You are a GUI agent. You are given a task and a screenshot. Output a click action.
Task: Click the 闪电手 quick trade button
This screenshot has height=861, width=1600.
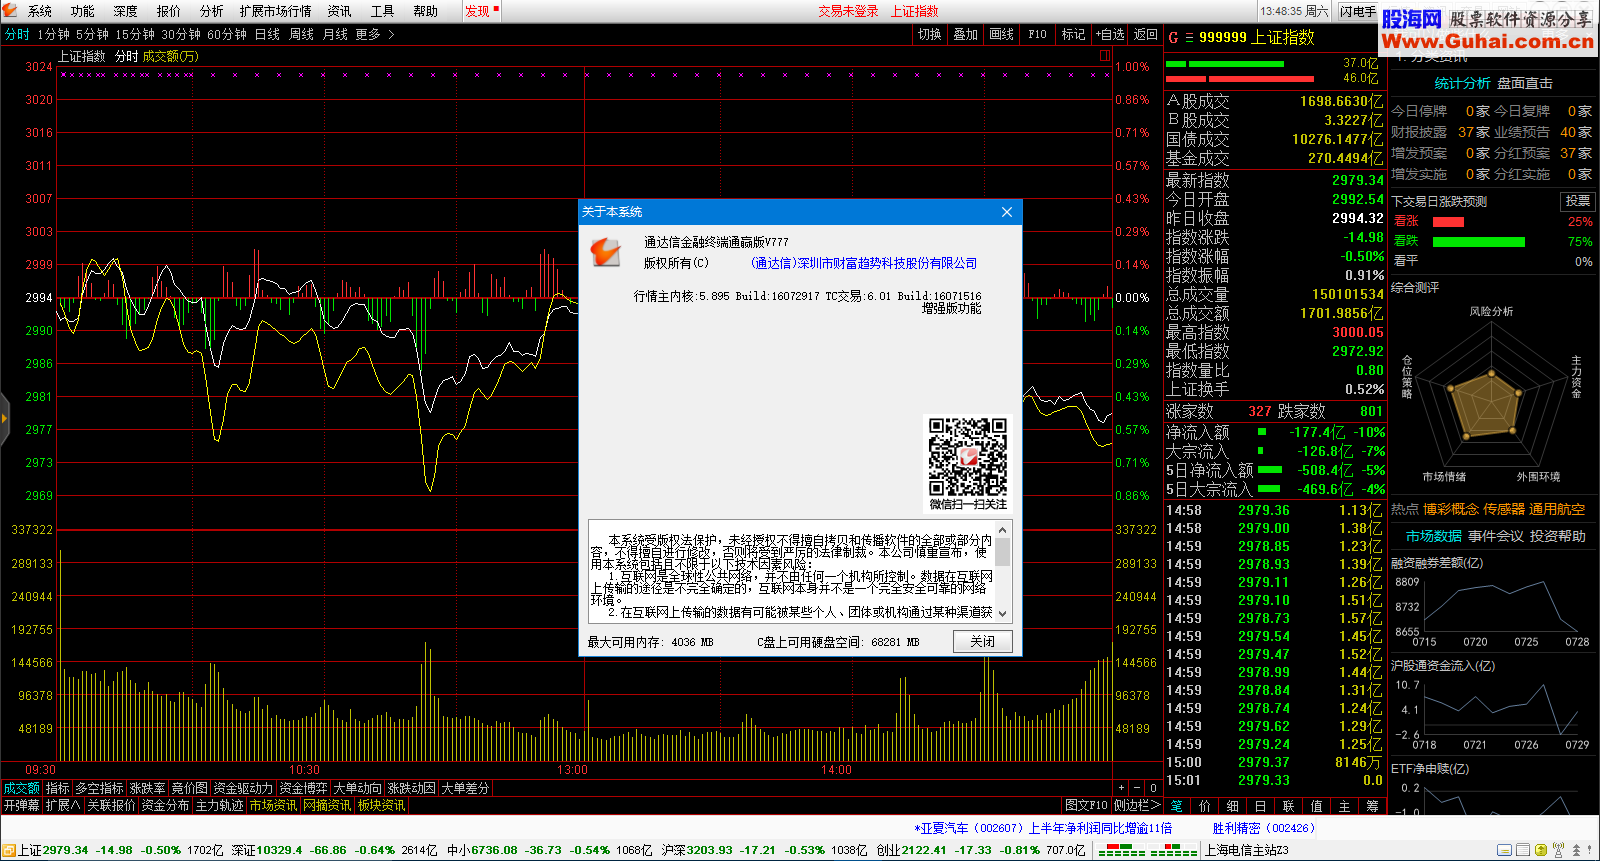[1358, 11]
